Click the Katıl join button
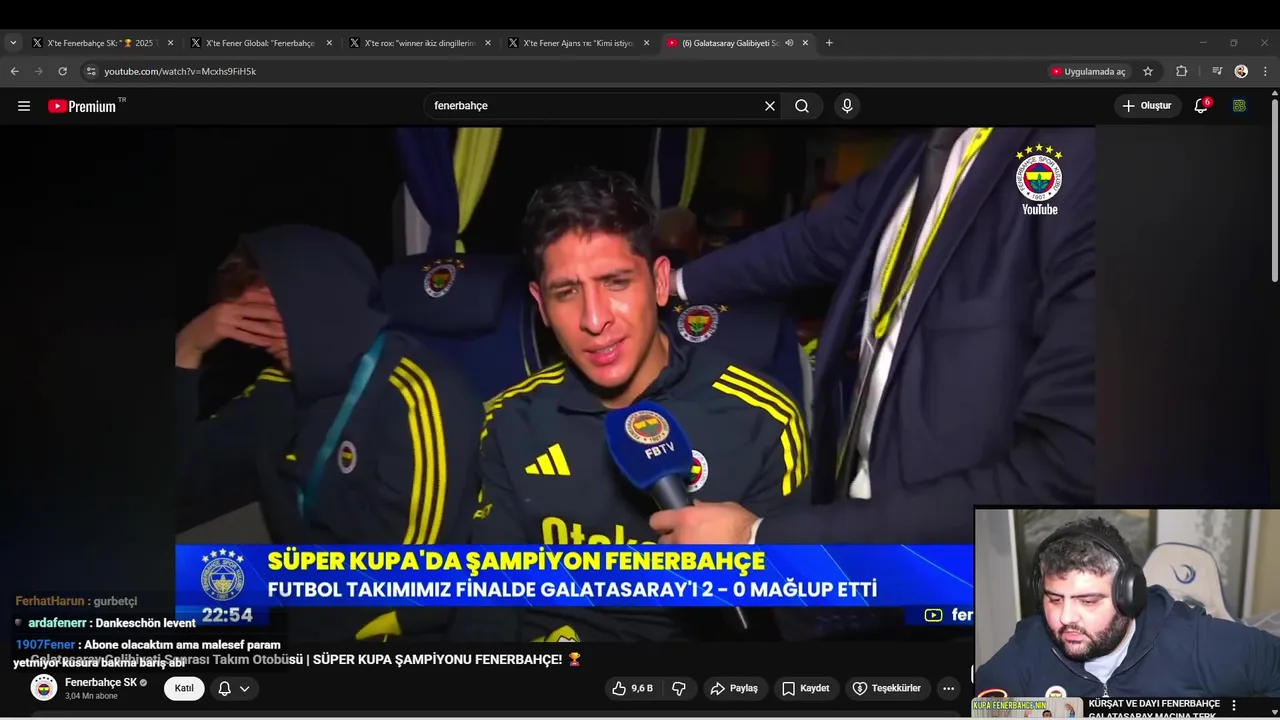 point(184,688)
